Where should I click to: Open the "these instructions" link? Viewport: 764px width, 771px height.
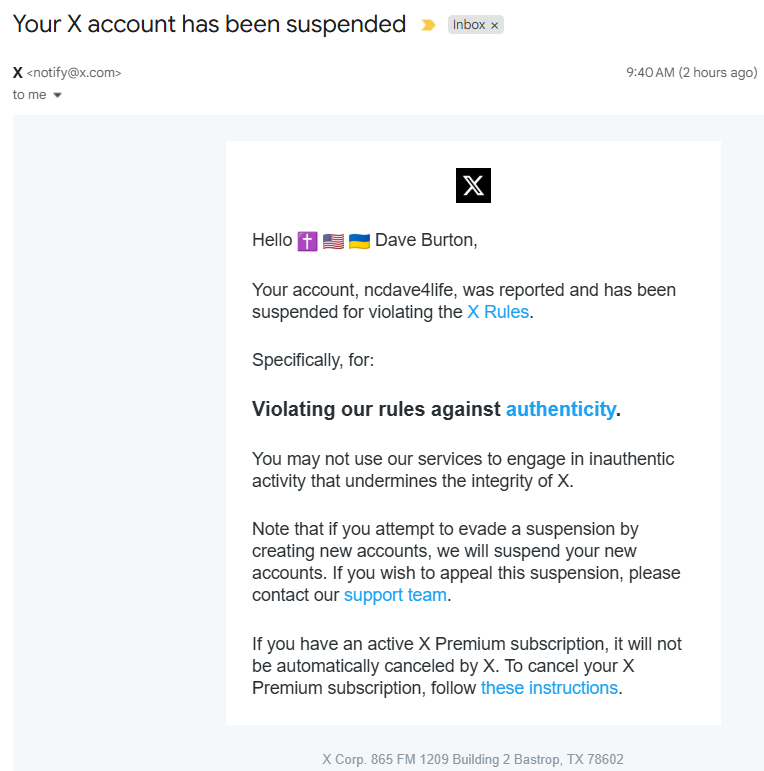click(x=549, y=688)
